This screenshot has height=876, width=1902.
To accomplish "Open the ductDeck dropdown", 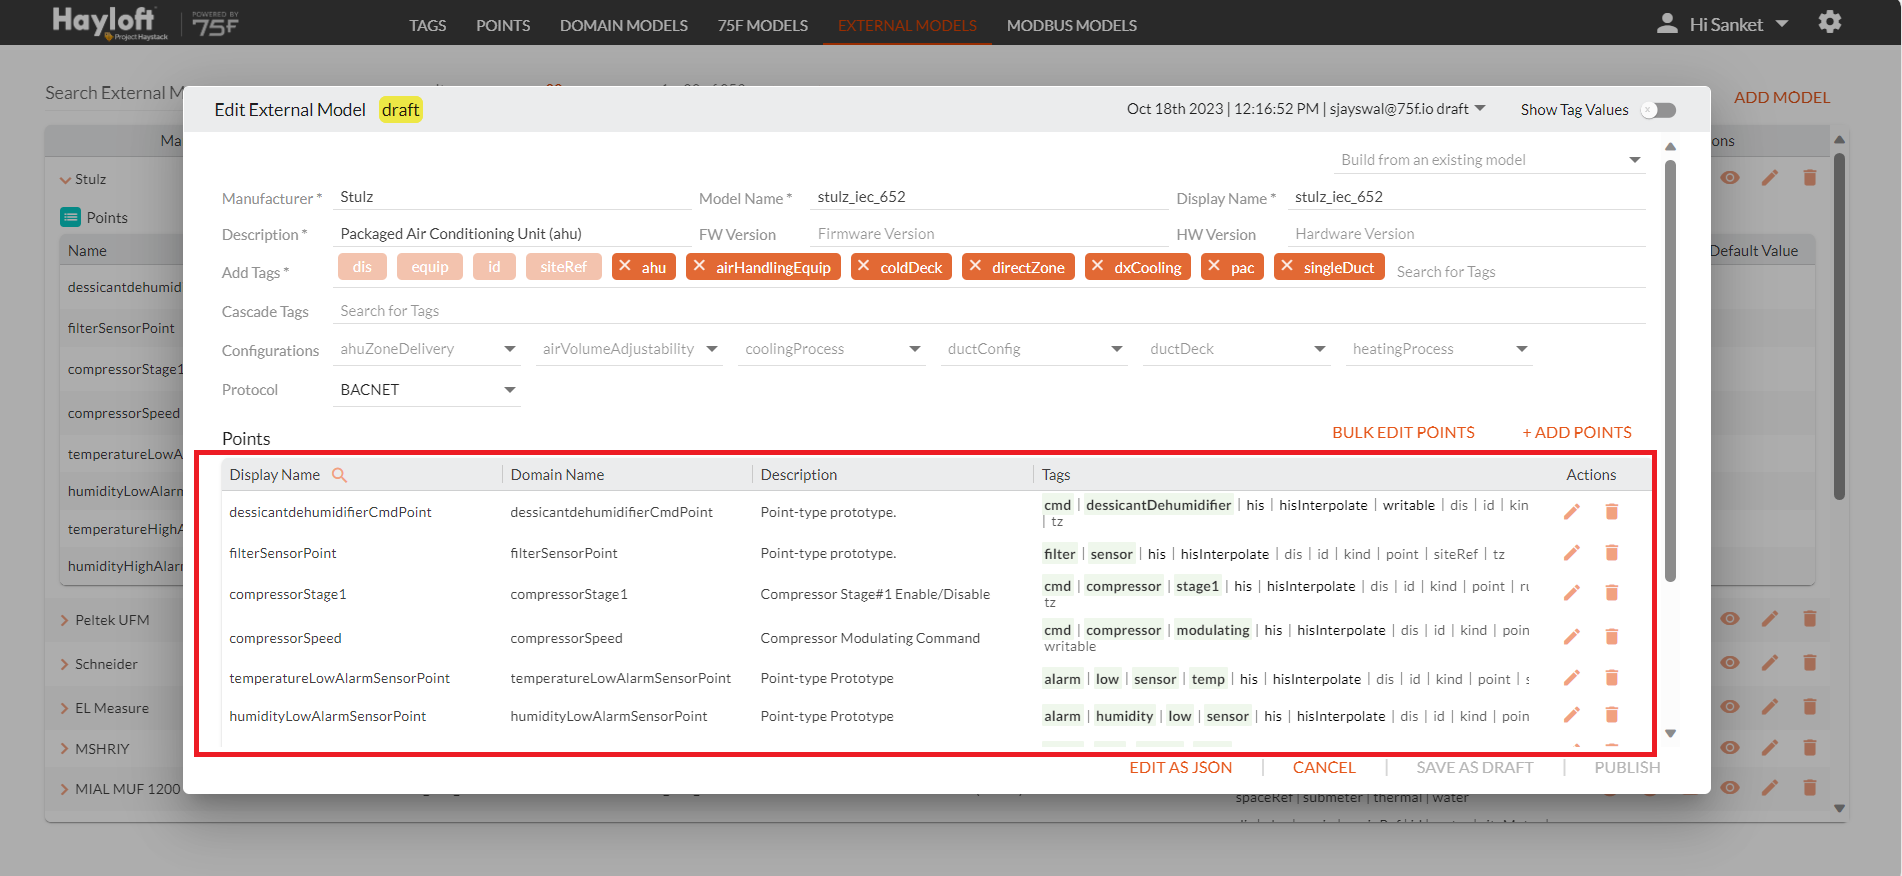I will tap(1237, 349).
